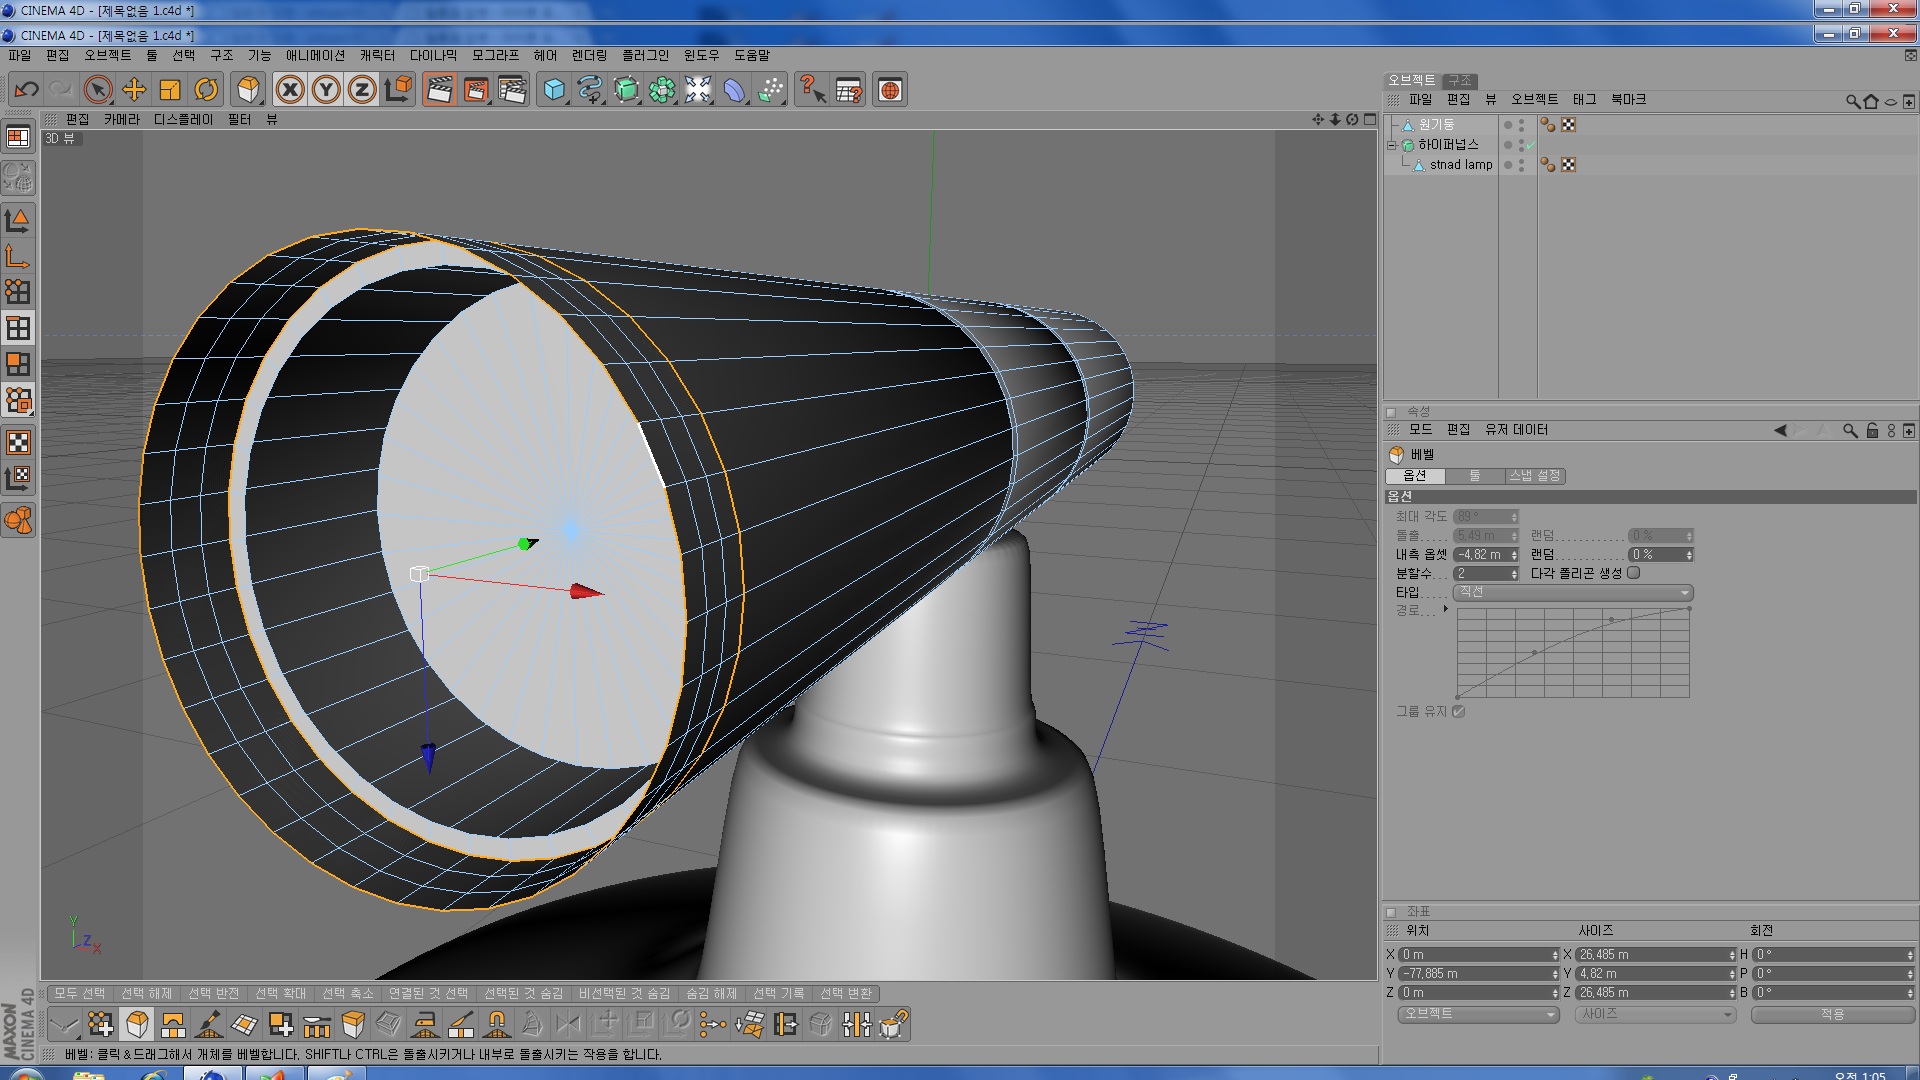Click the 선택 반전 button
Screen dimensions: 1920x1080
click(213, 993)
